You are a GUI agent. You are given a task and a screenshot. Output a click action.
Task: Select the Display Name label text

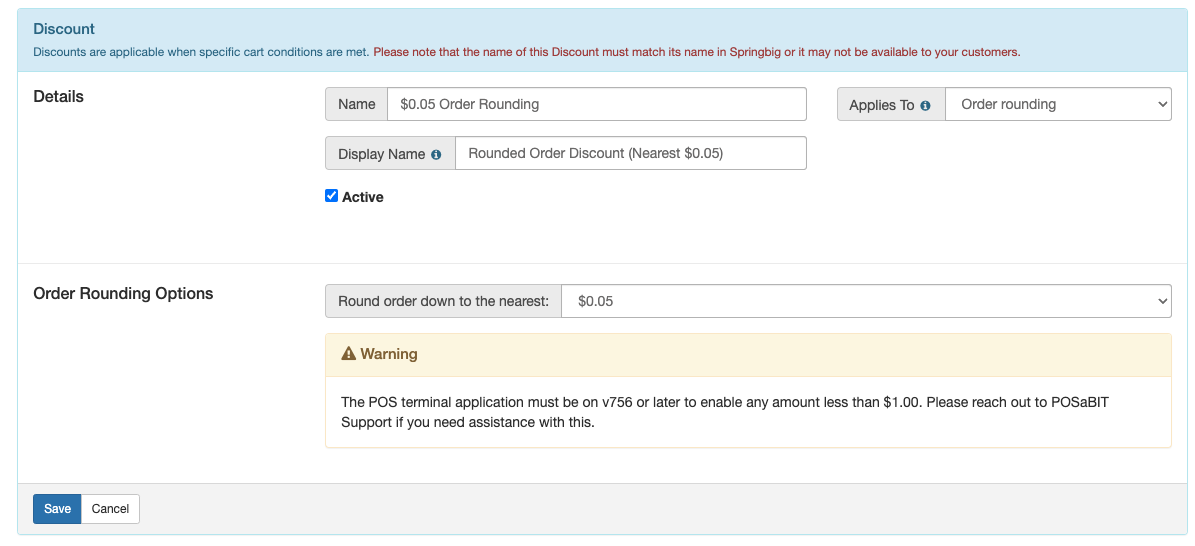click(x=381, y=154)
